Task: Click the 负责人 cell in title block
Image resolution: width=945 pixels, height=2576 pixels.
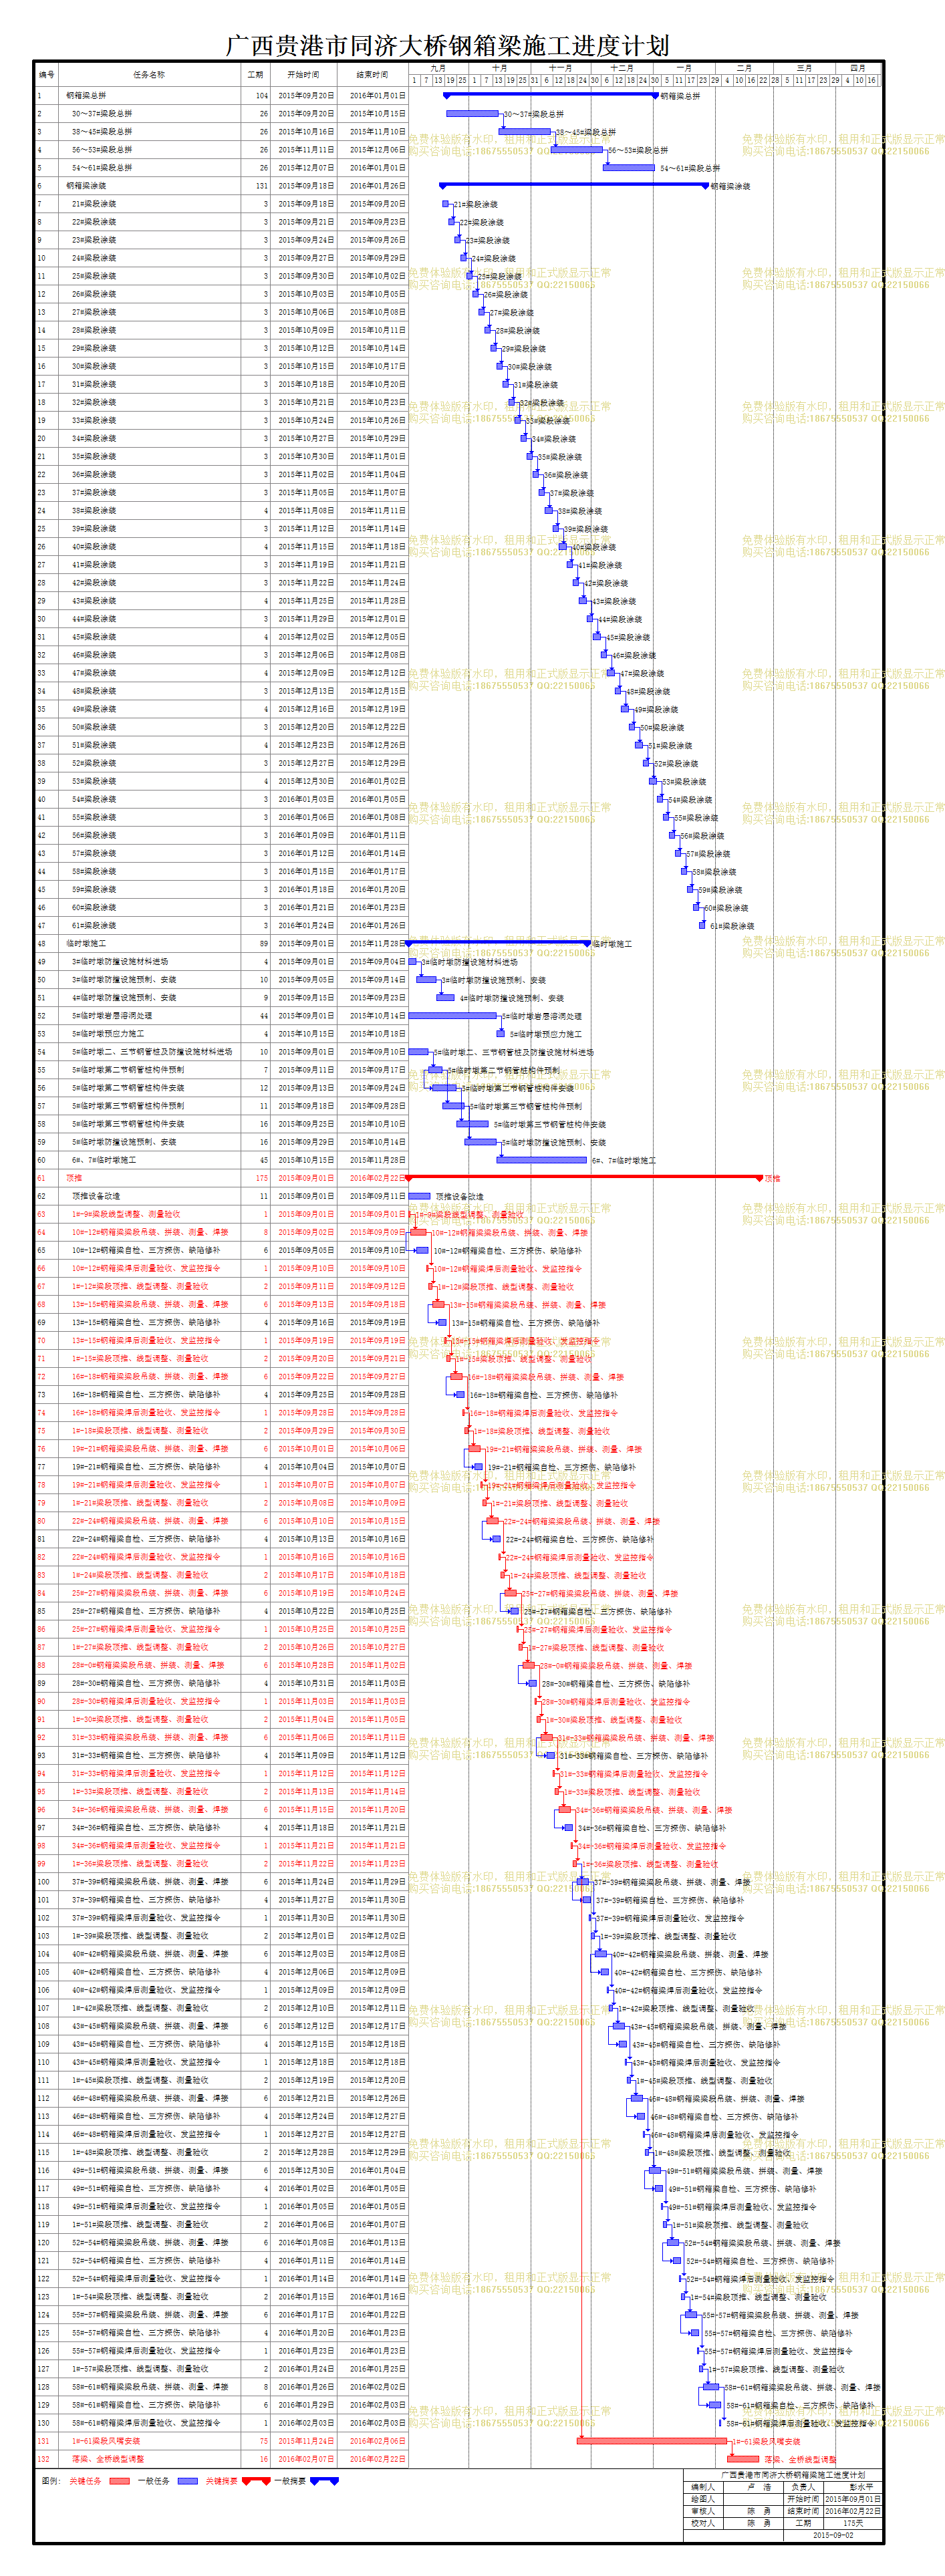Action: 803,2487
